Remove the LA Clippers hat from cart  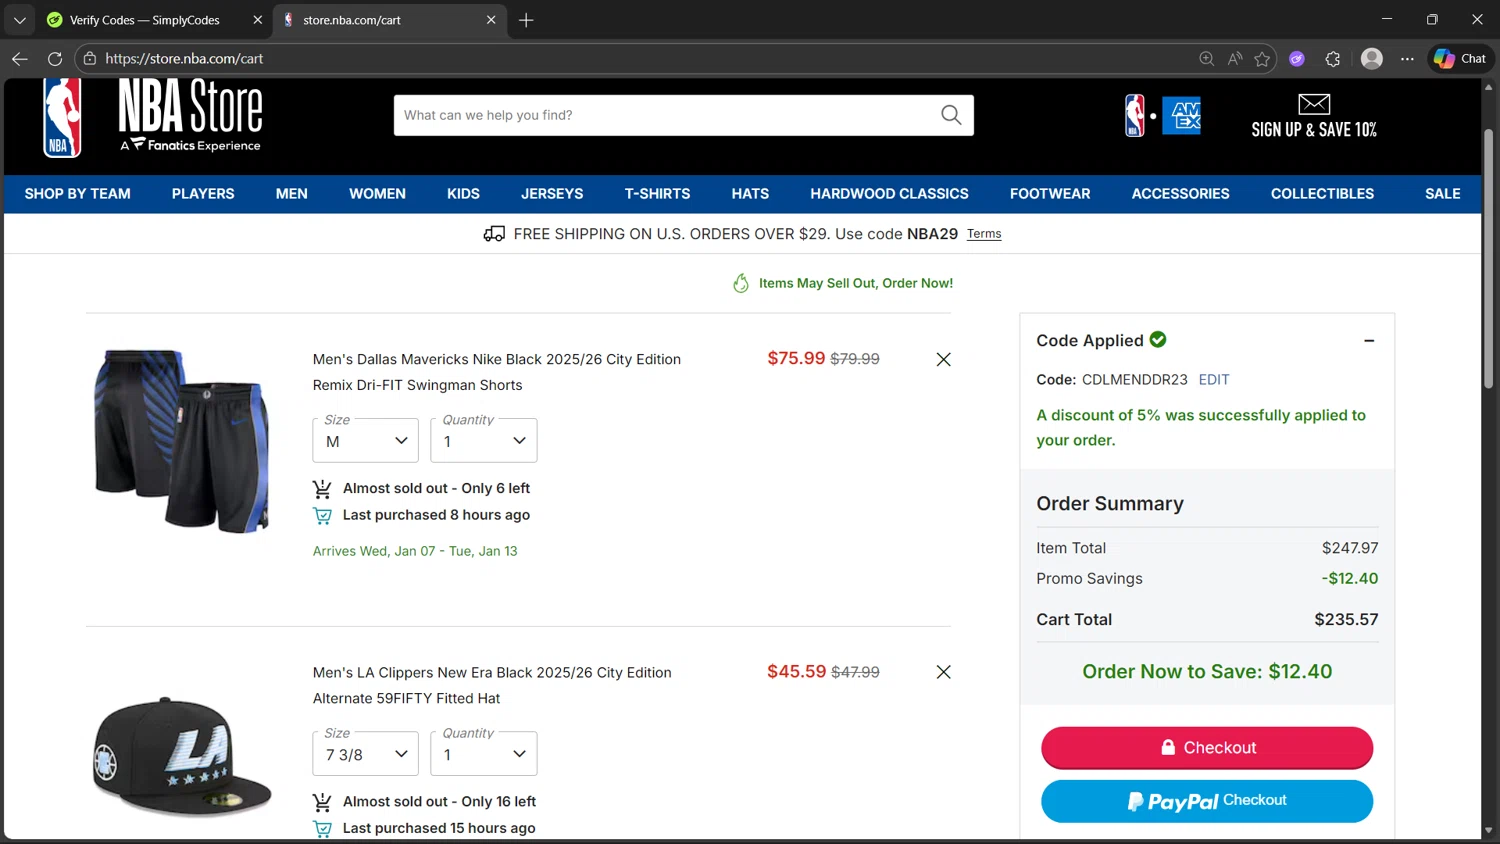click(x=943, y=672)
